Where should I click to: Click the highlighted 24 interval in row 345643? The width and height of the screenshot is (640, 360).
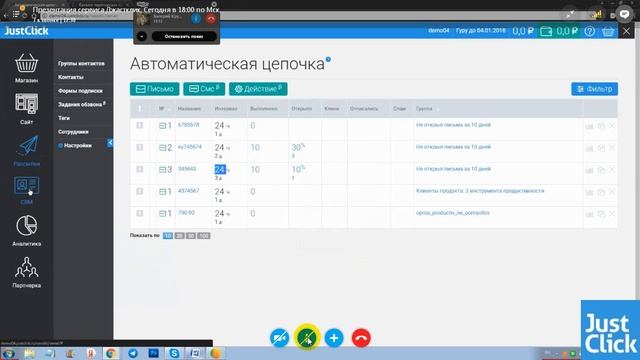click(x=220, y=169)
